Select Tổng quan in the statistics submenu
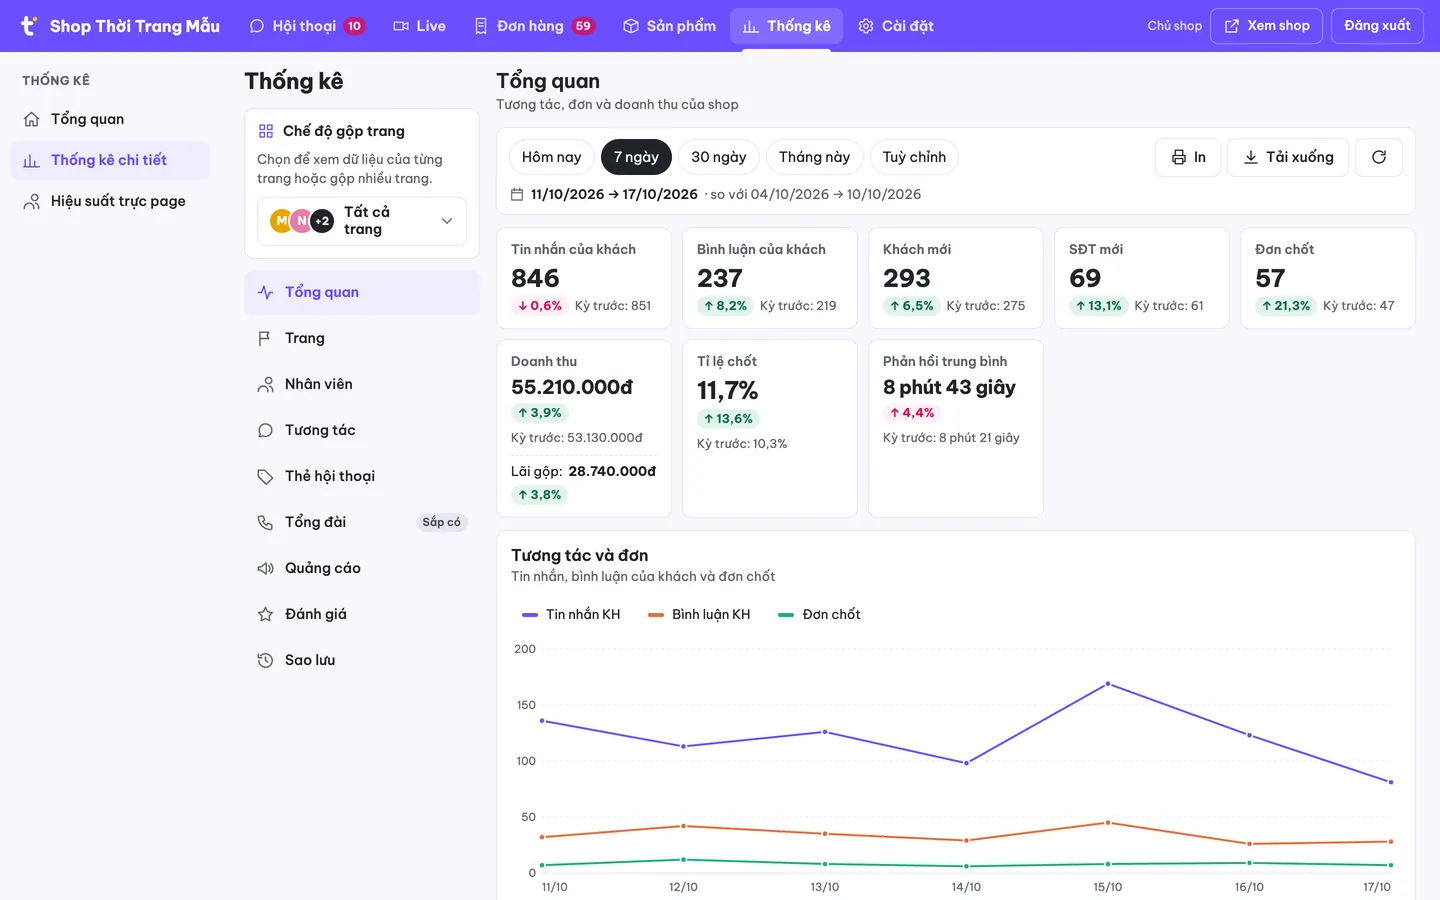Image resolution: width=1440 pixels, height=900 pixels. 362,292
